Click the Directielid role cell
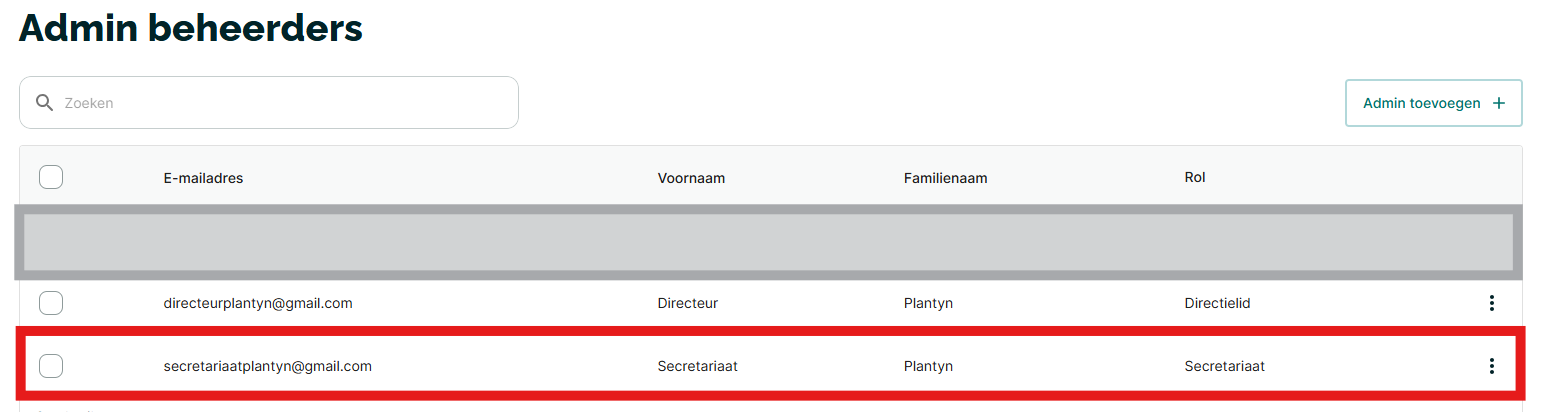The width and height of the screenshot is (1543, 412). click(1217, 303)
